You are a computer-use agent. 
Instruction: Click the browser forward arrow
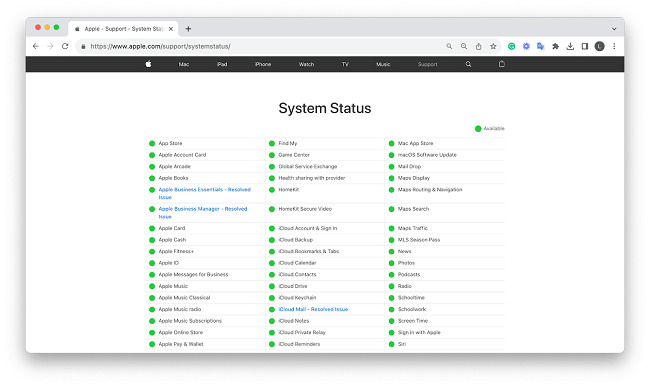(x=50, y=46)
